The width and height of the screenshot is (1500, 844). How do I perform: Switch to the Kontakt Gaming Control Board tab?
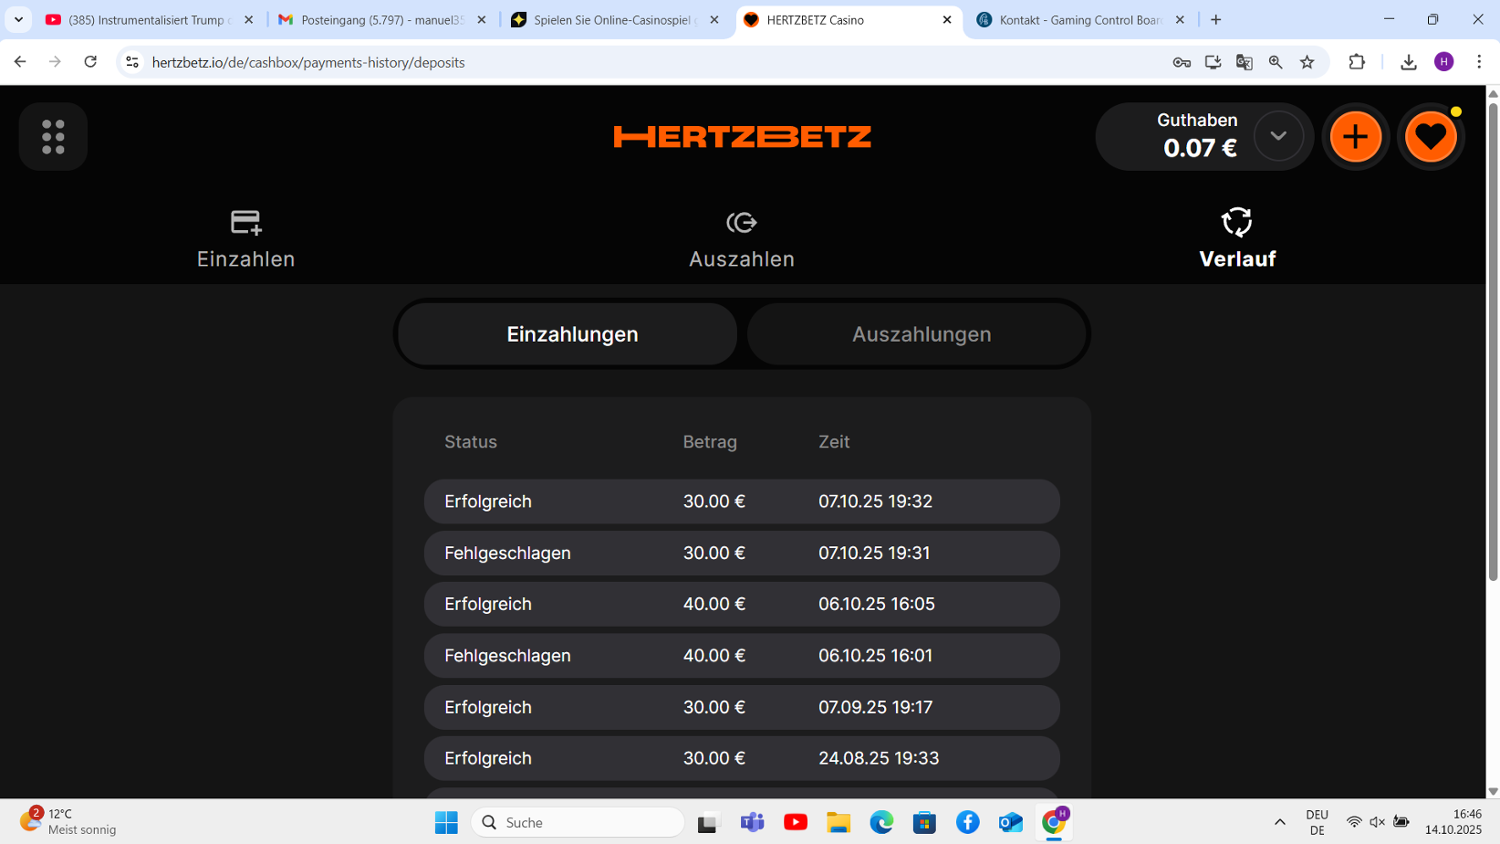[1080, 20]
